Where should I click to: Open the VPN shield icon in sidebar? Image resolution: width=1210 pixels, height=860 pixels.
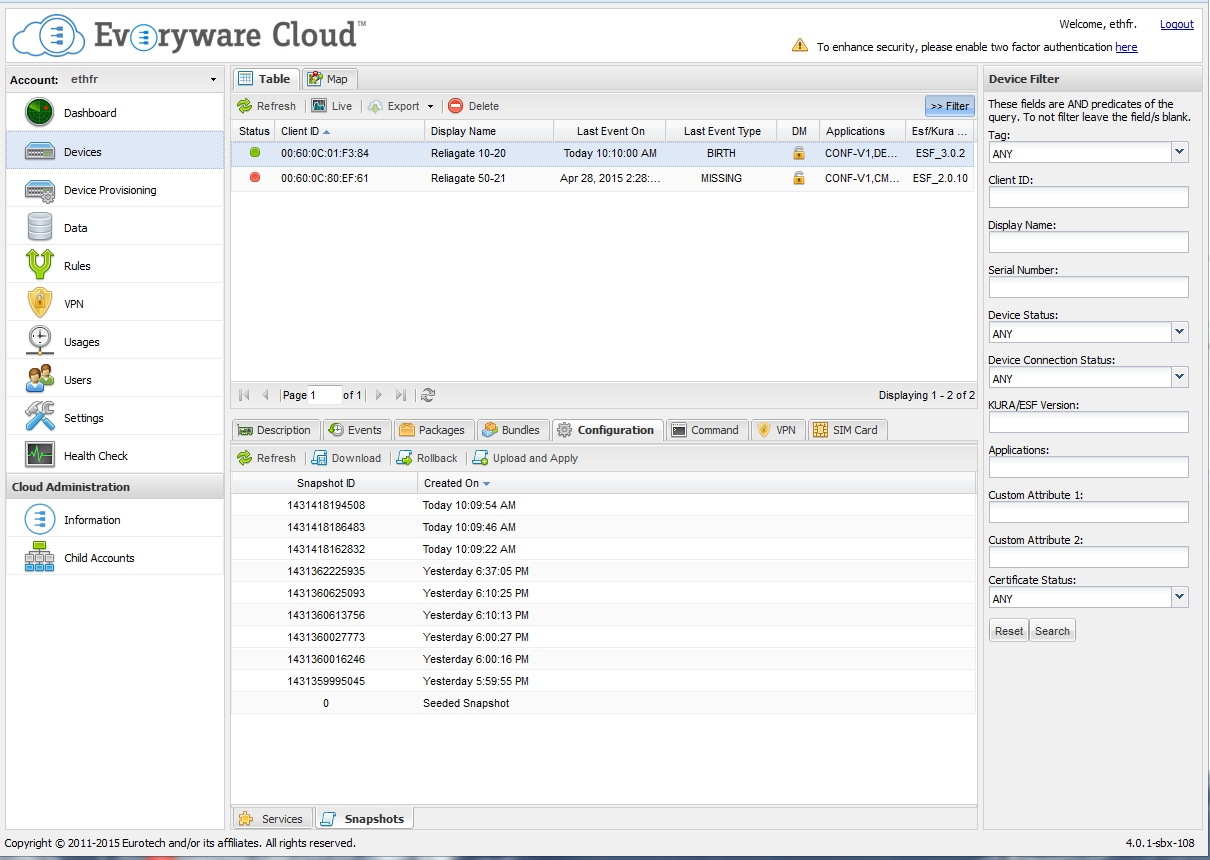[40, 304]
